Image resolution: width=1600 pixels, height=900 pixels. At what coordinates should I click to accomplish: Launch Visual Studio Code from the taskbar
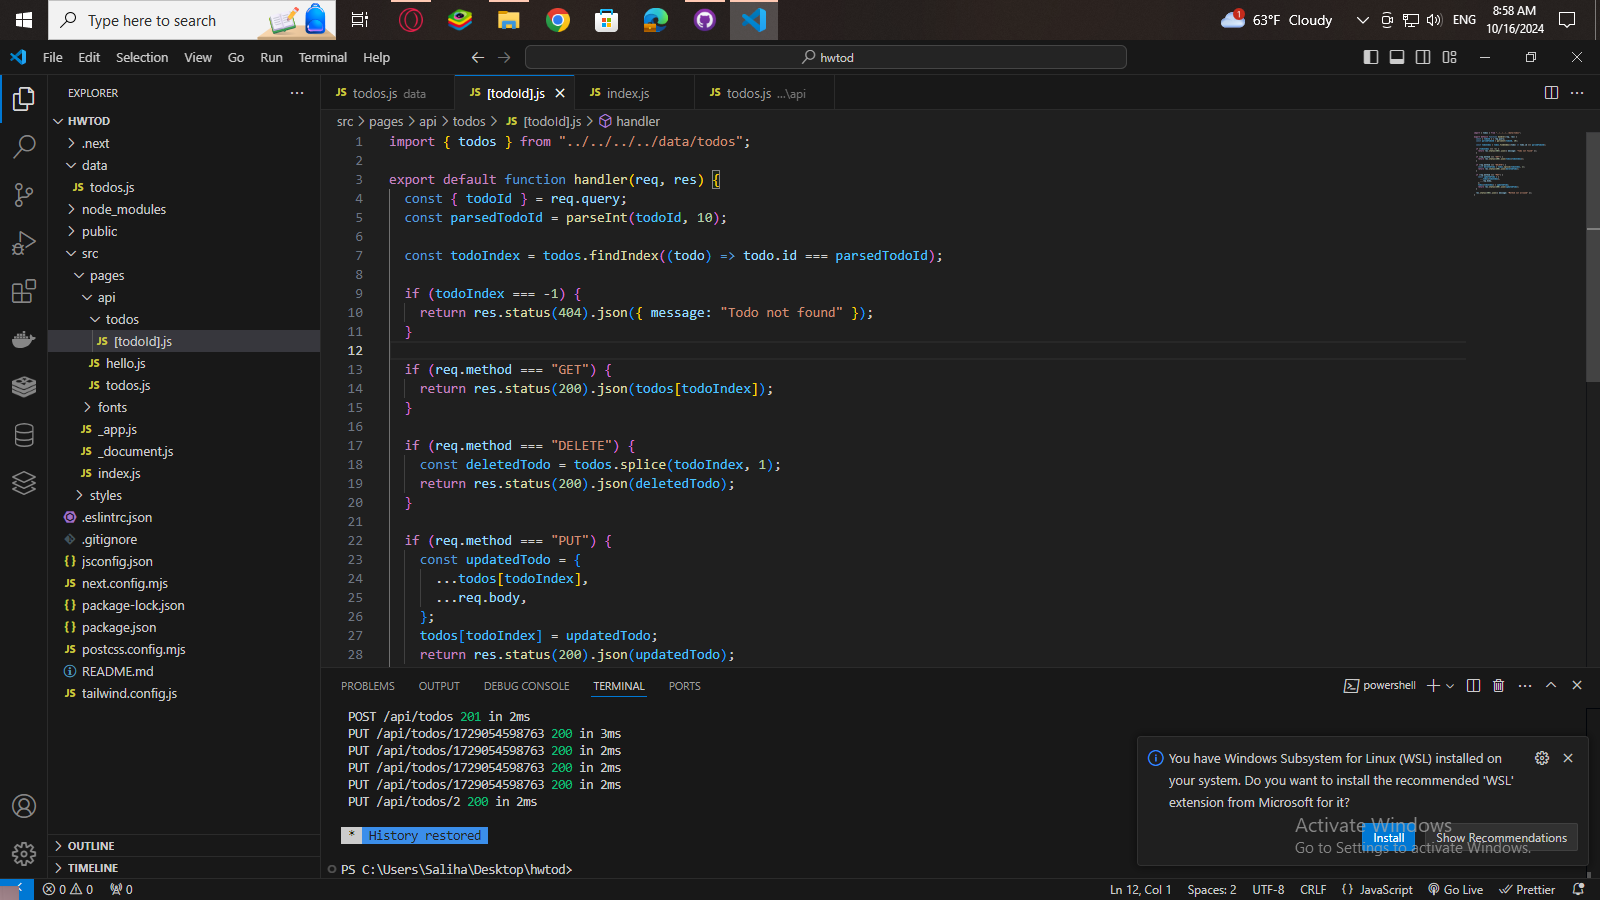pyautogui.click(x=753, y=20)
